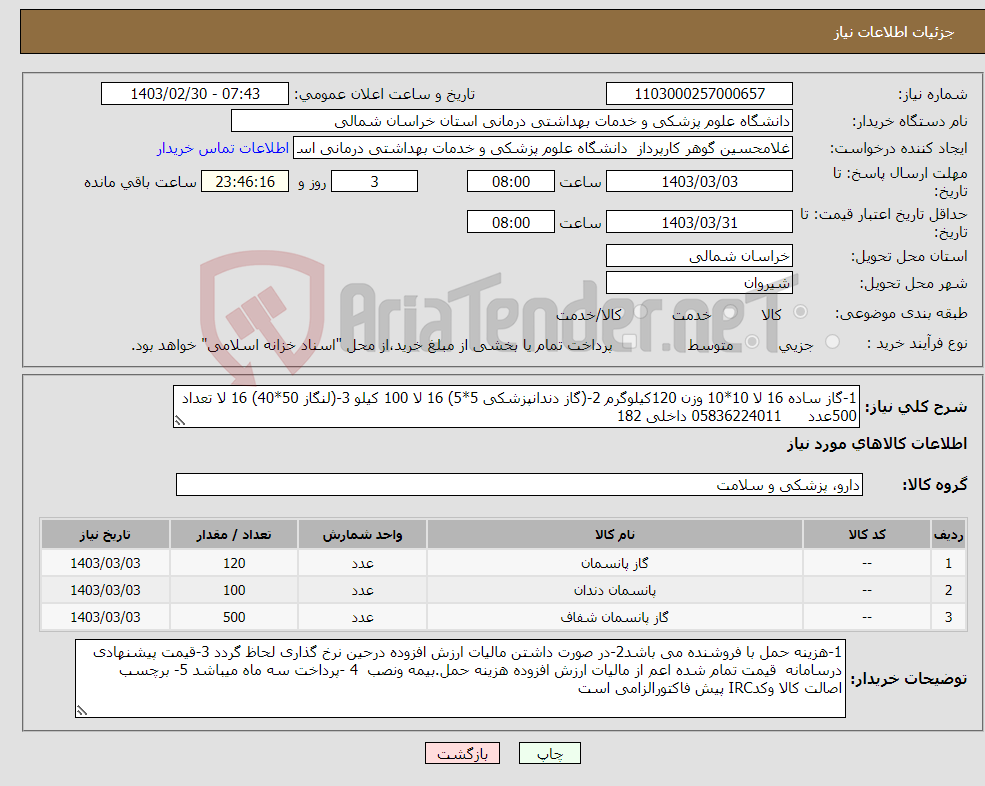Select the کالا/خدمت radio button
This screenshot has height=786, width=985.
[640, 312]
